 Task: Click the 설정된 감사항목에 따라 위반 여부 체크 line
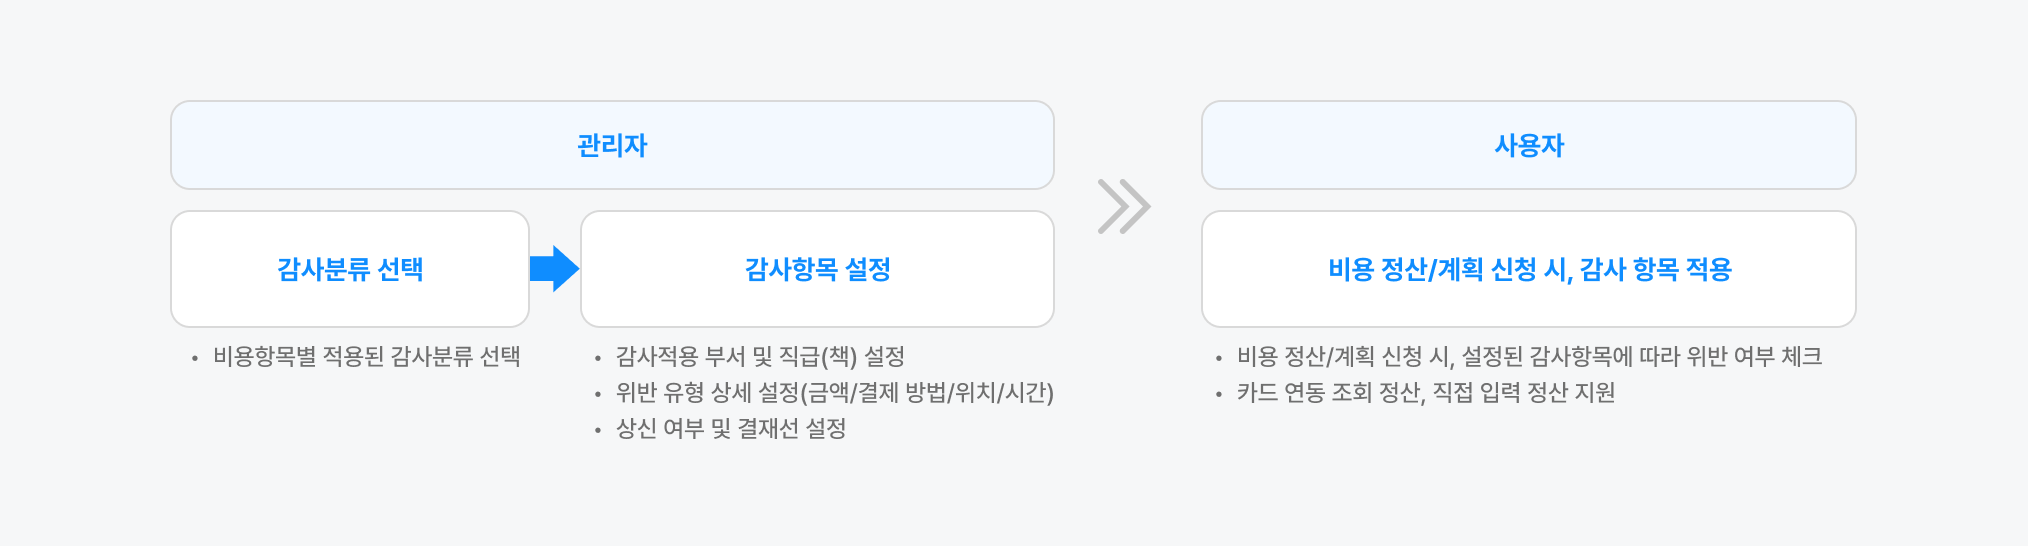1529,357
